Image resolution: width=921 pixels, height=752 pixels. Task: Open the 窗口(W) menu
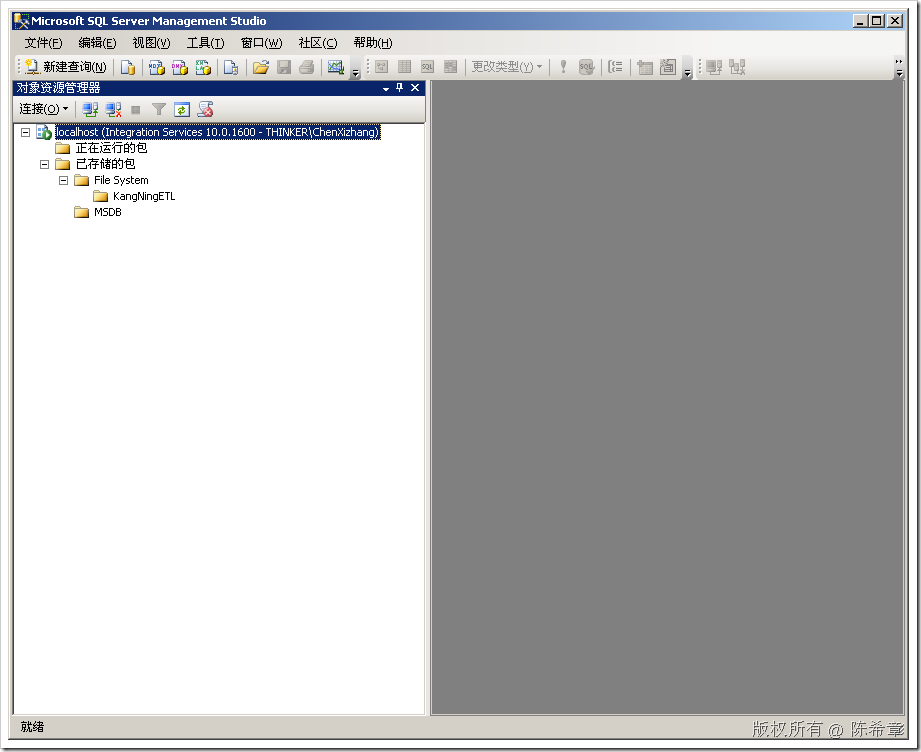tap(261, 43)
